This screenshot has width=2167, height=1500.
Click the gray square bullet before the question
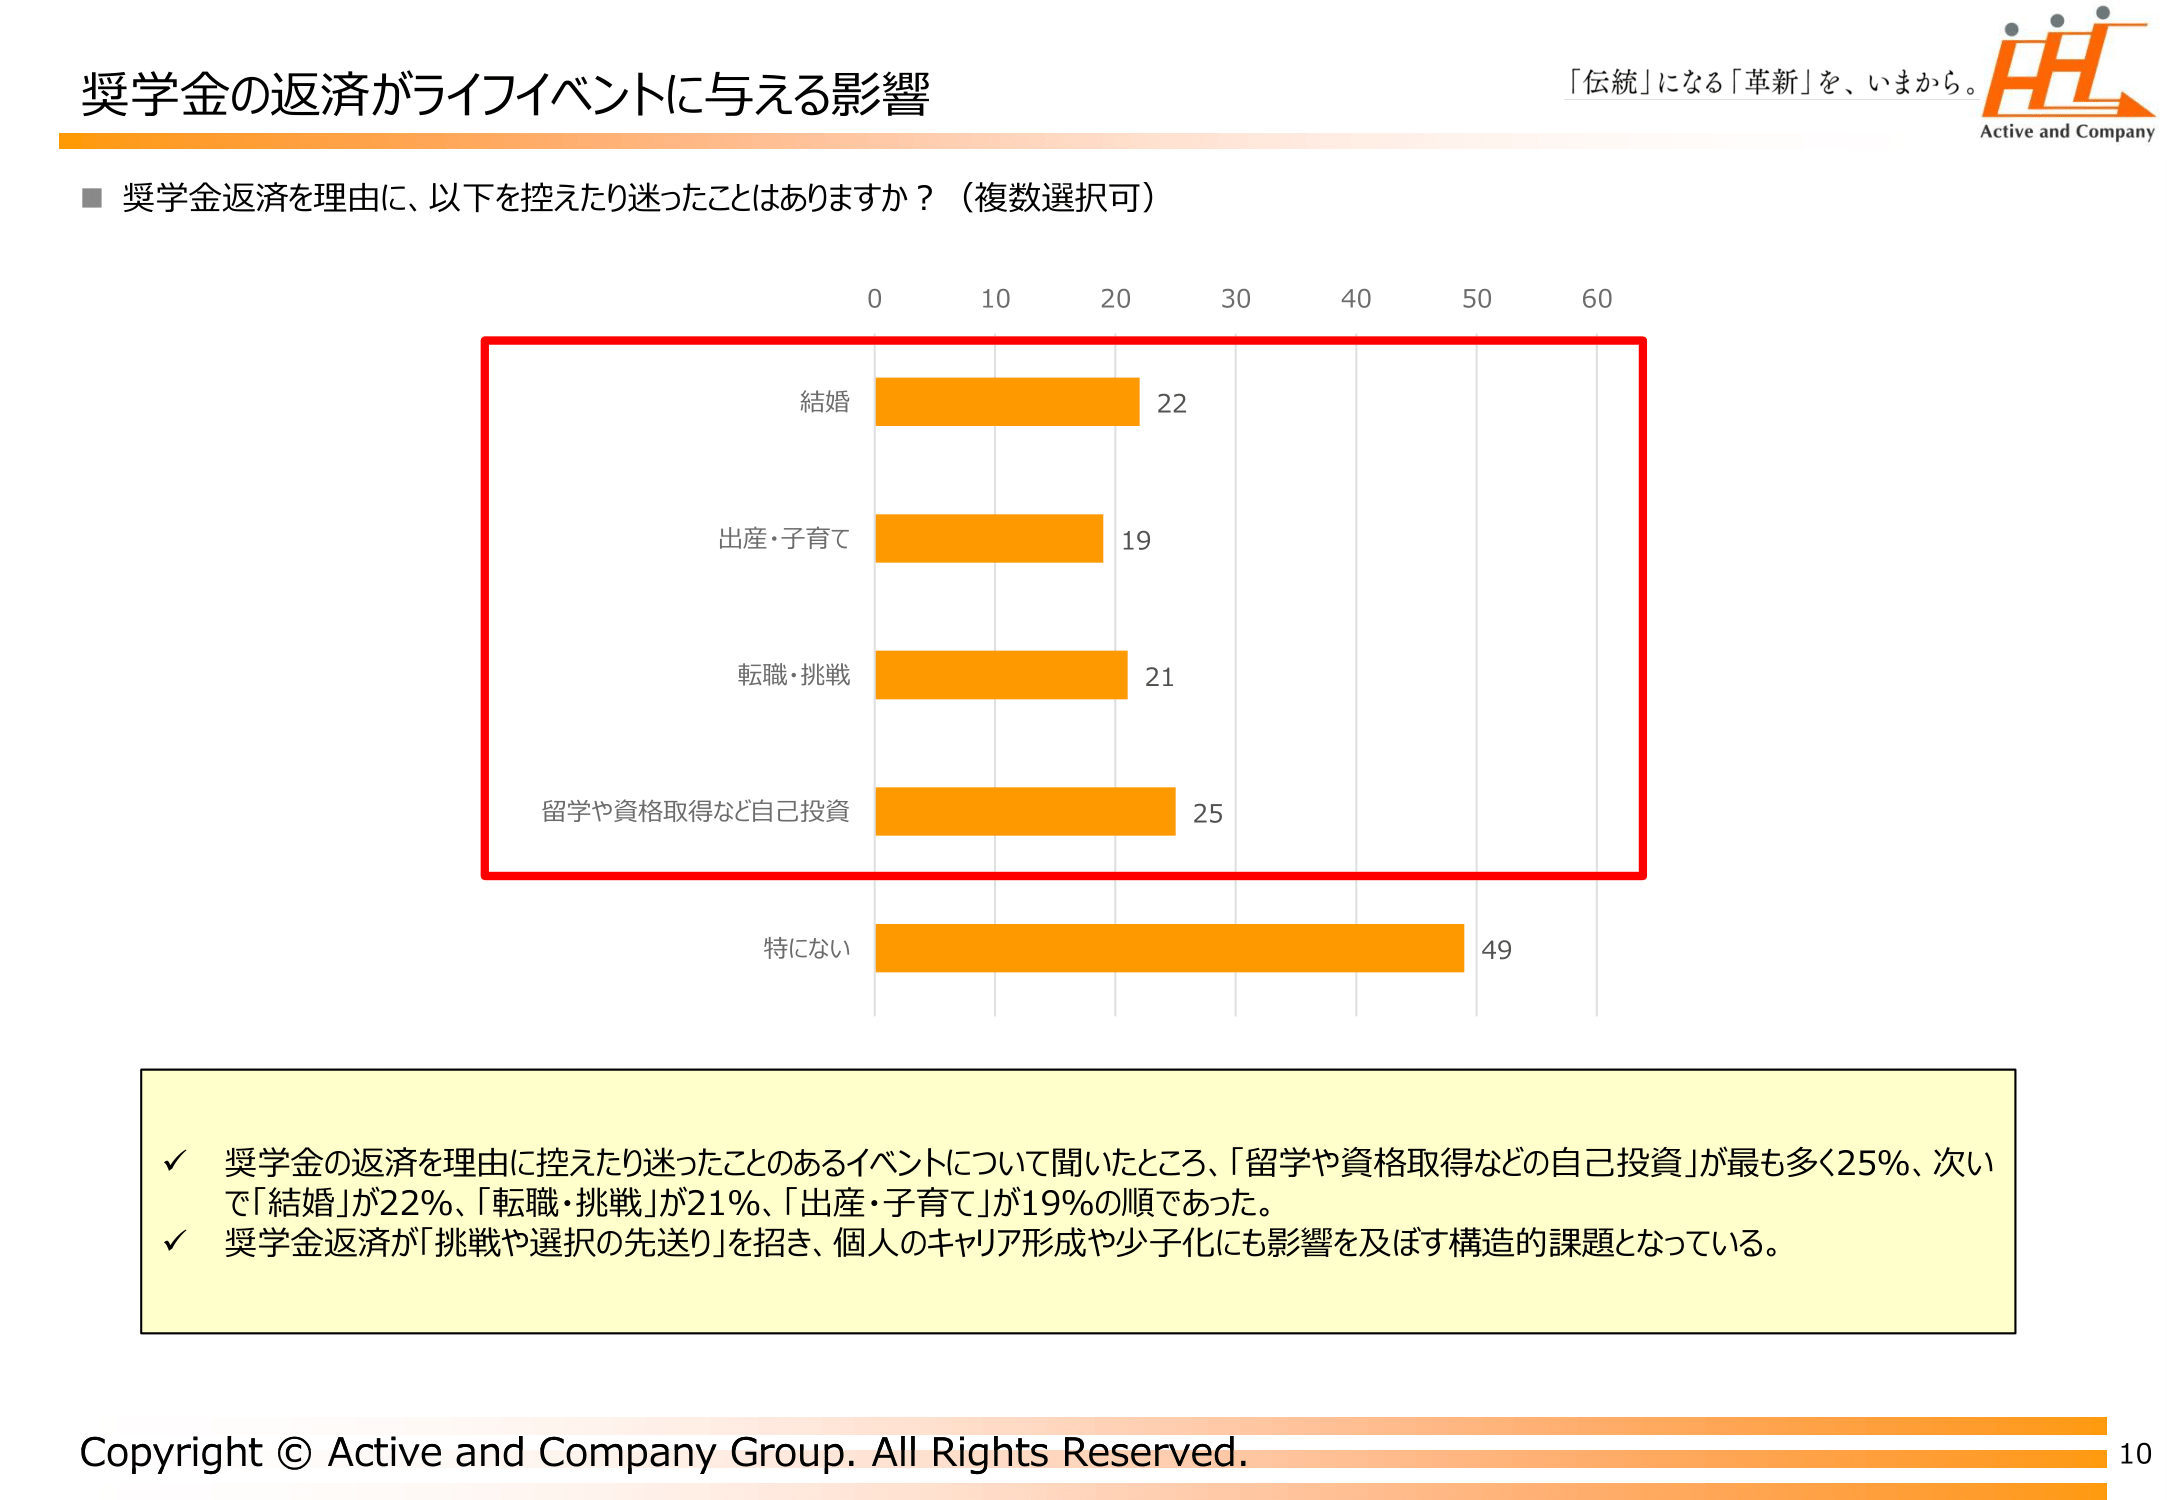click(x=92, y=198)
